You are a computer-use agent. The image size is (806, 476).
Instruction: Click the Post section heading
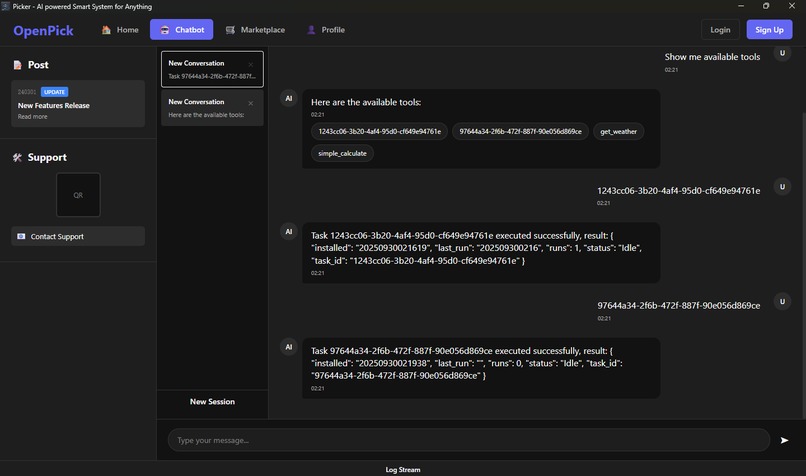point(38,65)
